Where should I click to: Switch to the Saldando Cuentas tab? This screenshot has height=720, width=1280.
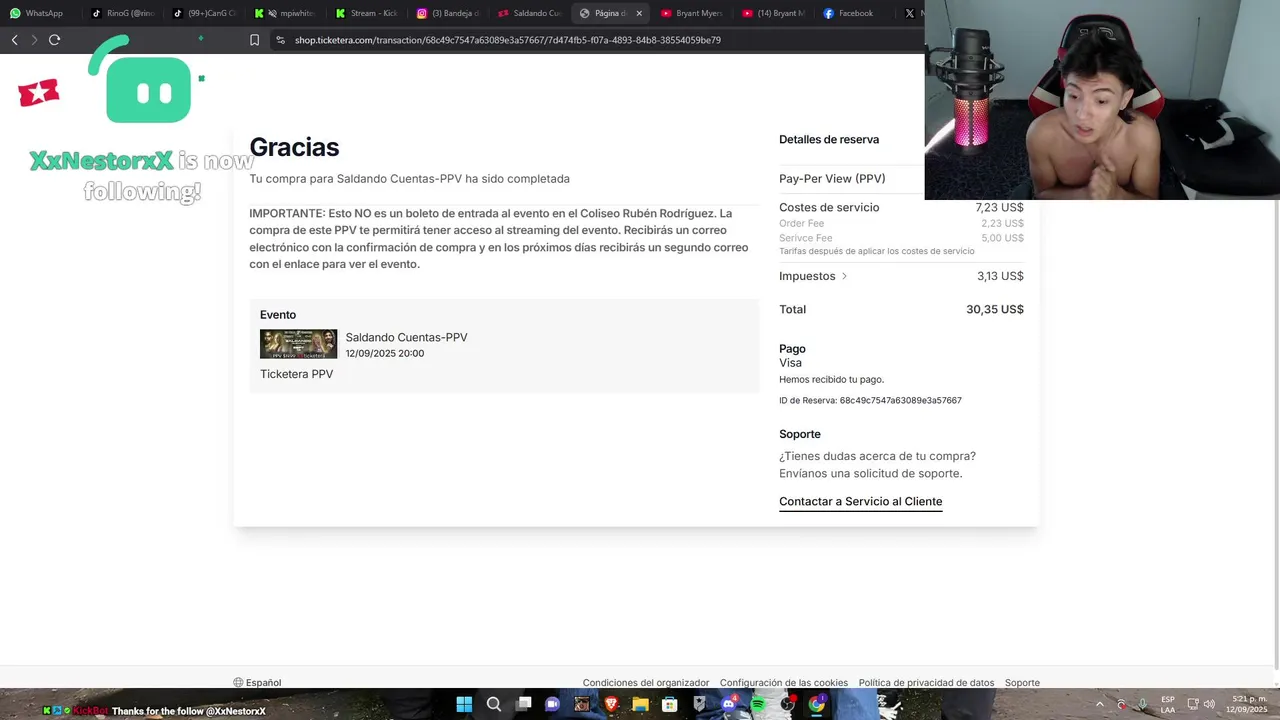pos(530,13)
